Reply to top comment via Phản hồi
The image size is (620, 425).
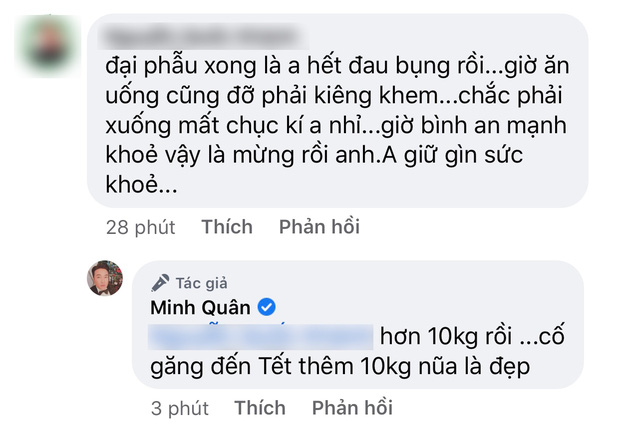click(319, 227)
